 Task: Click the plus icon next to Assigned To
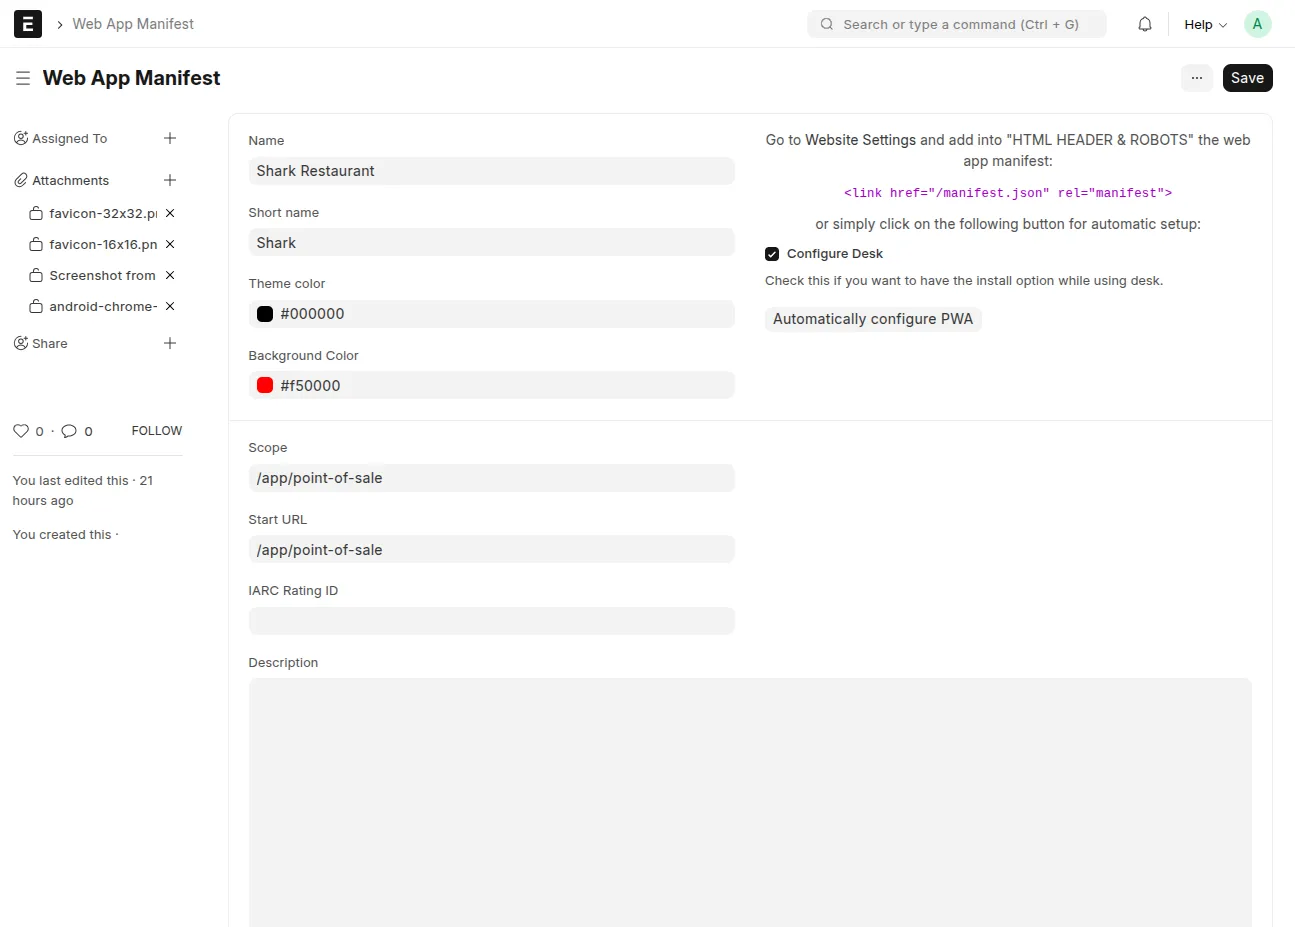(x=170, y=138)
